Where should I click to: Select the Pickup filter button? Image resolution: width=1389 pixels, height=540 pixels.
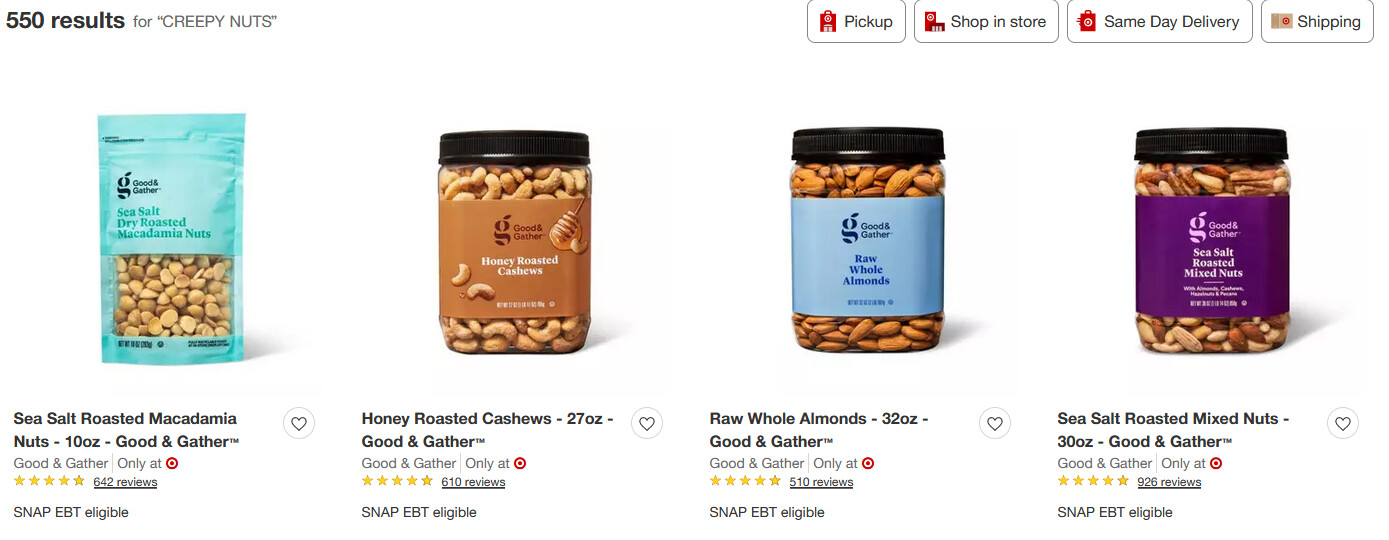click(856, 21)
